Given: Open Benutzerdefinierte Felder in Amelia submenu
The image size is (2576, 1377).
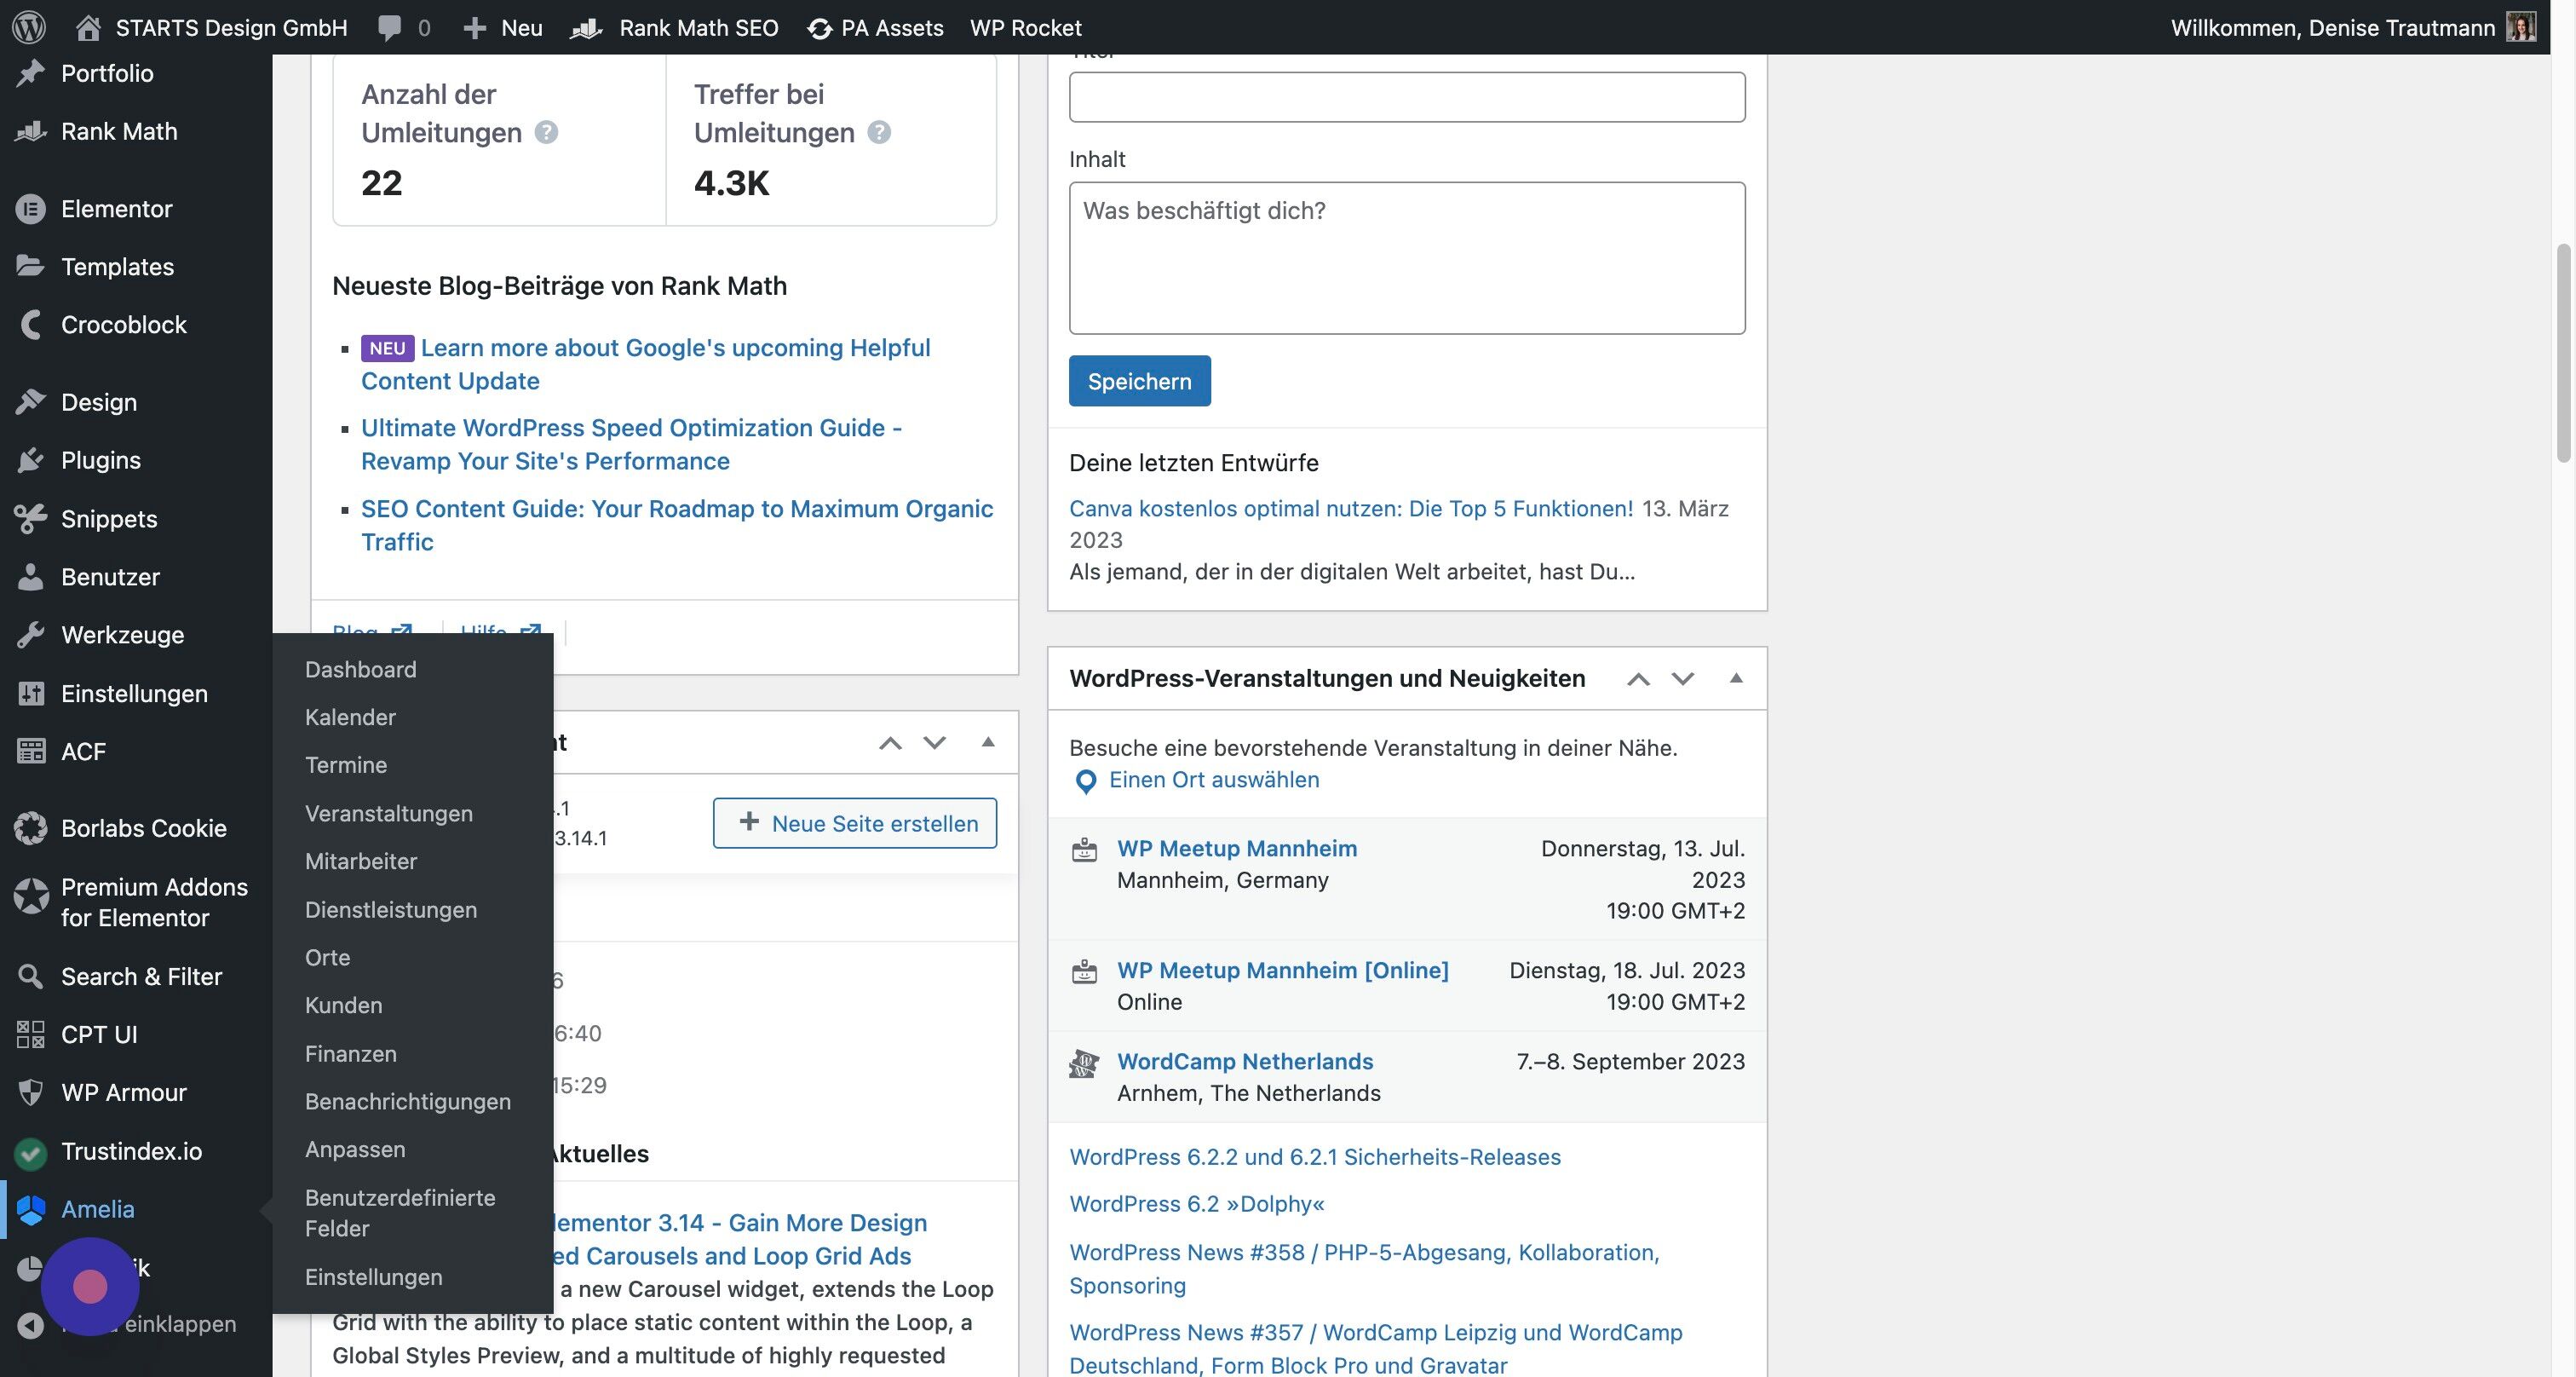Looking at the screenshot, I should click(x=400, y=1213).
